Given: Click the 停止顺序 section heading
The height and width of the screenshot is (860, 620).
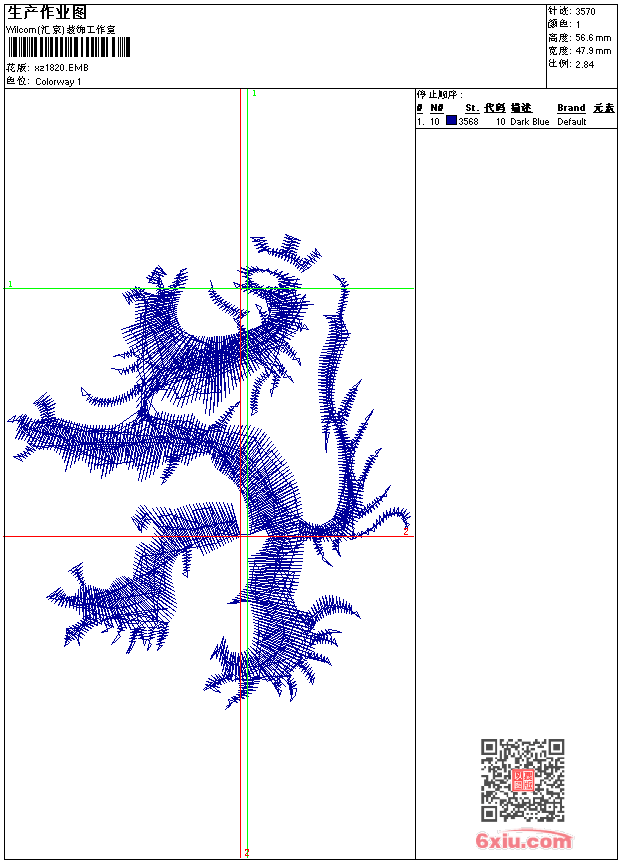Looking at the screenshot, I should [x=439, y=94].
